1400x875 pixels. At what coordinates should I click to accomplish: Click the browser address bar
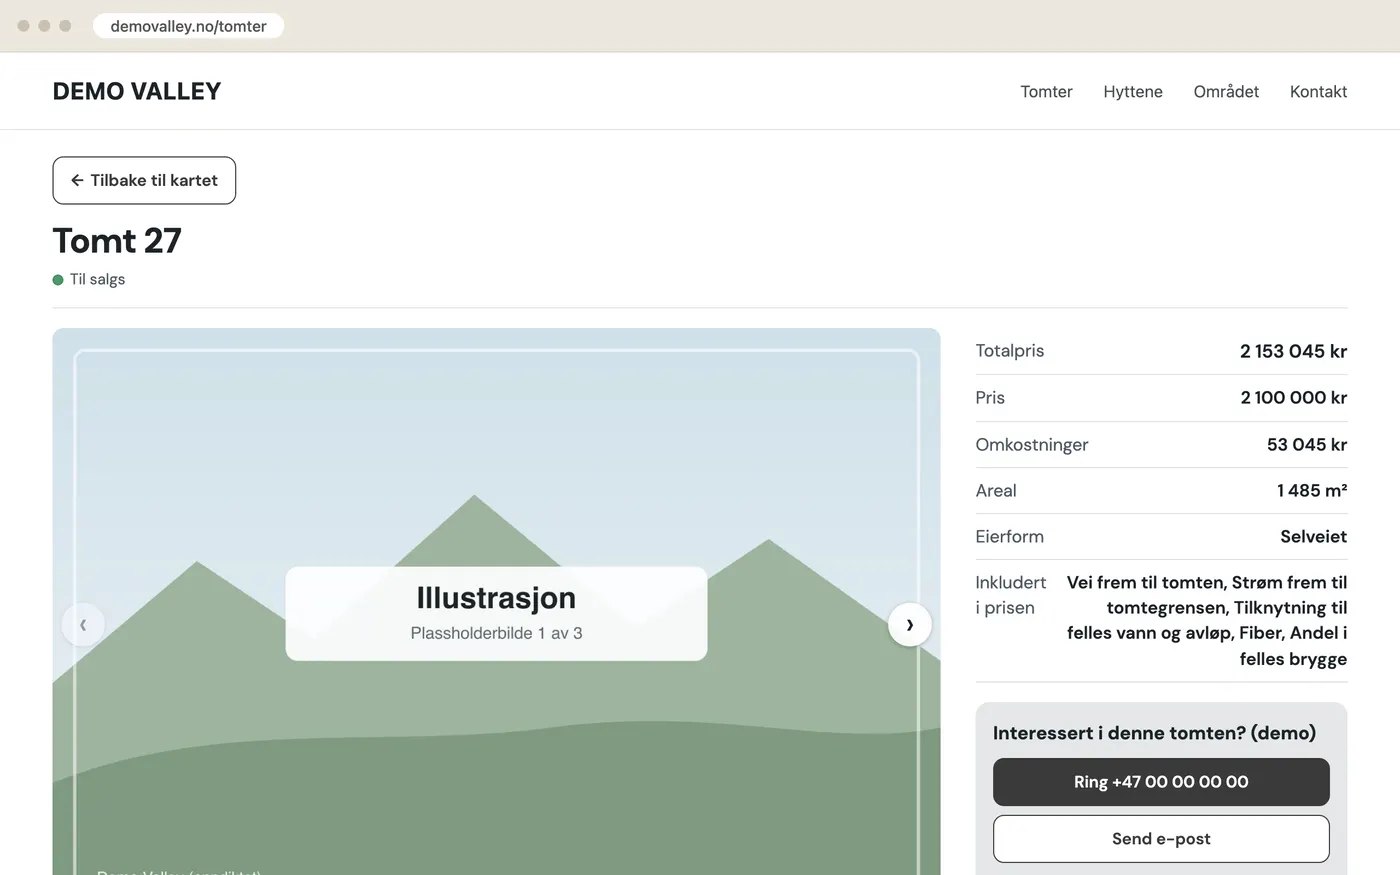click(188, 26)
